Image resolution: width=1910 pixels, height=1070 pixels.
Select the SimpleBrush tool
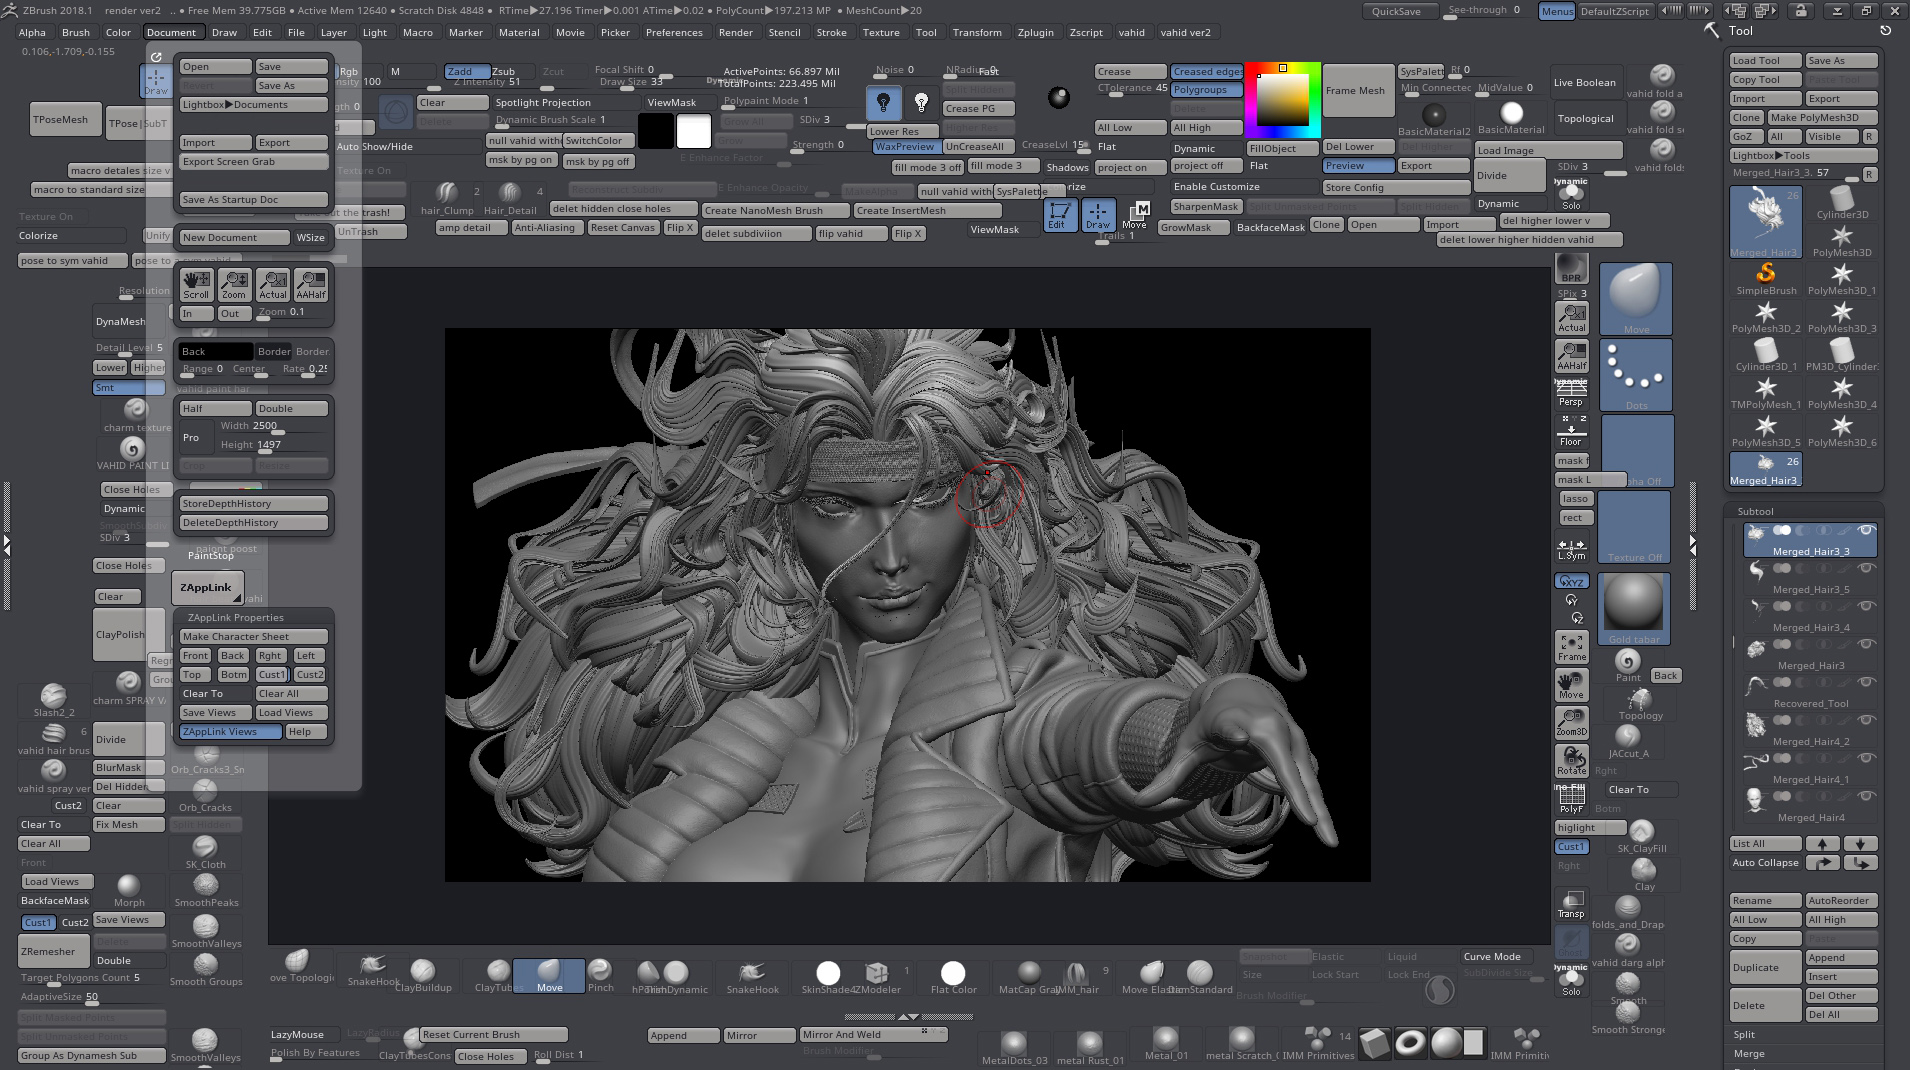coord(1766,278)
